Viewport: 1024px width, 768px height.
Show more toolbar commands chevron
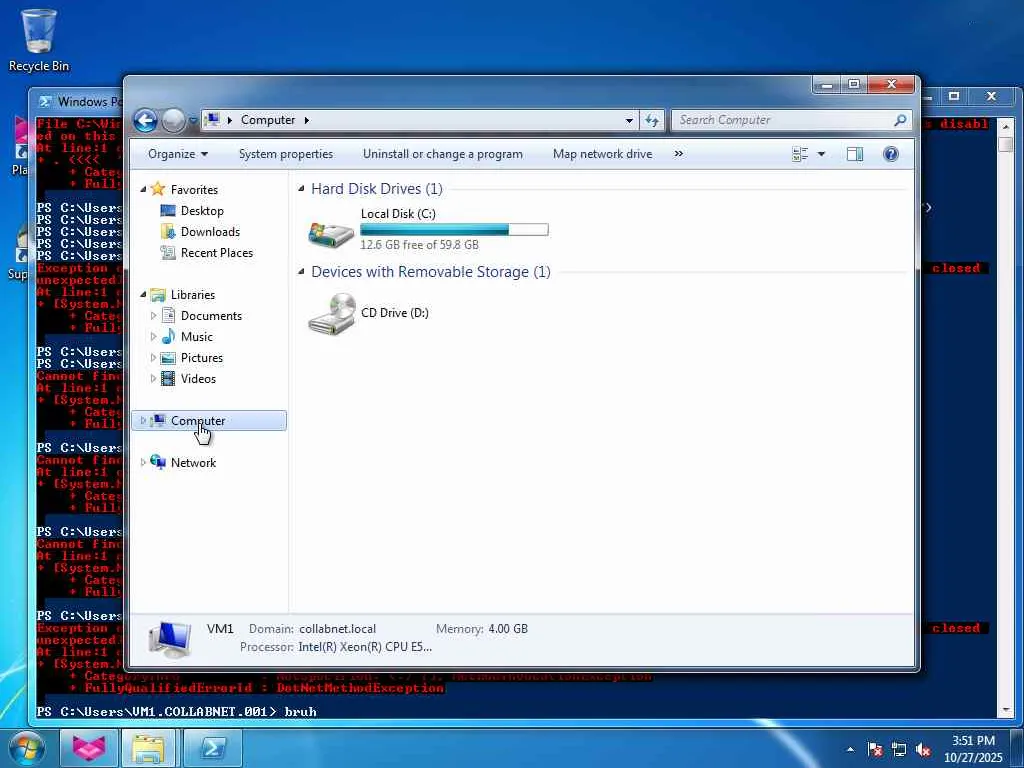(679, 154)
